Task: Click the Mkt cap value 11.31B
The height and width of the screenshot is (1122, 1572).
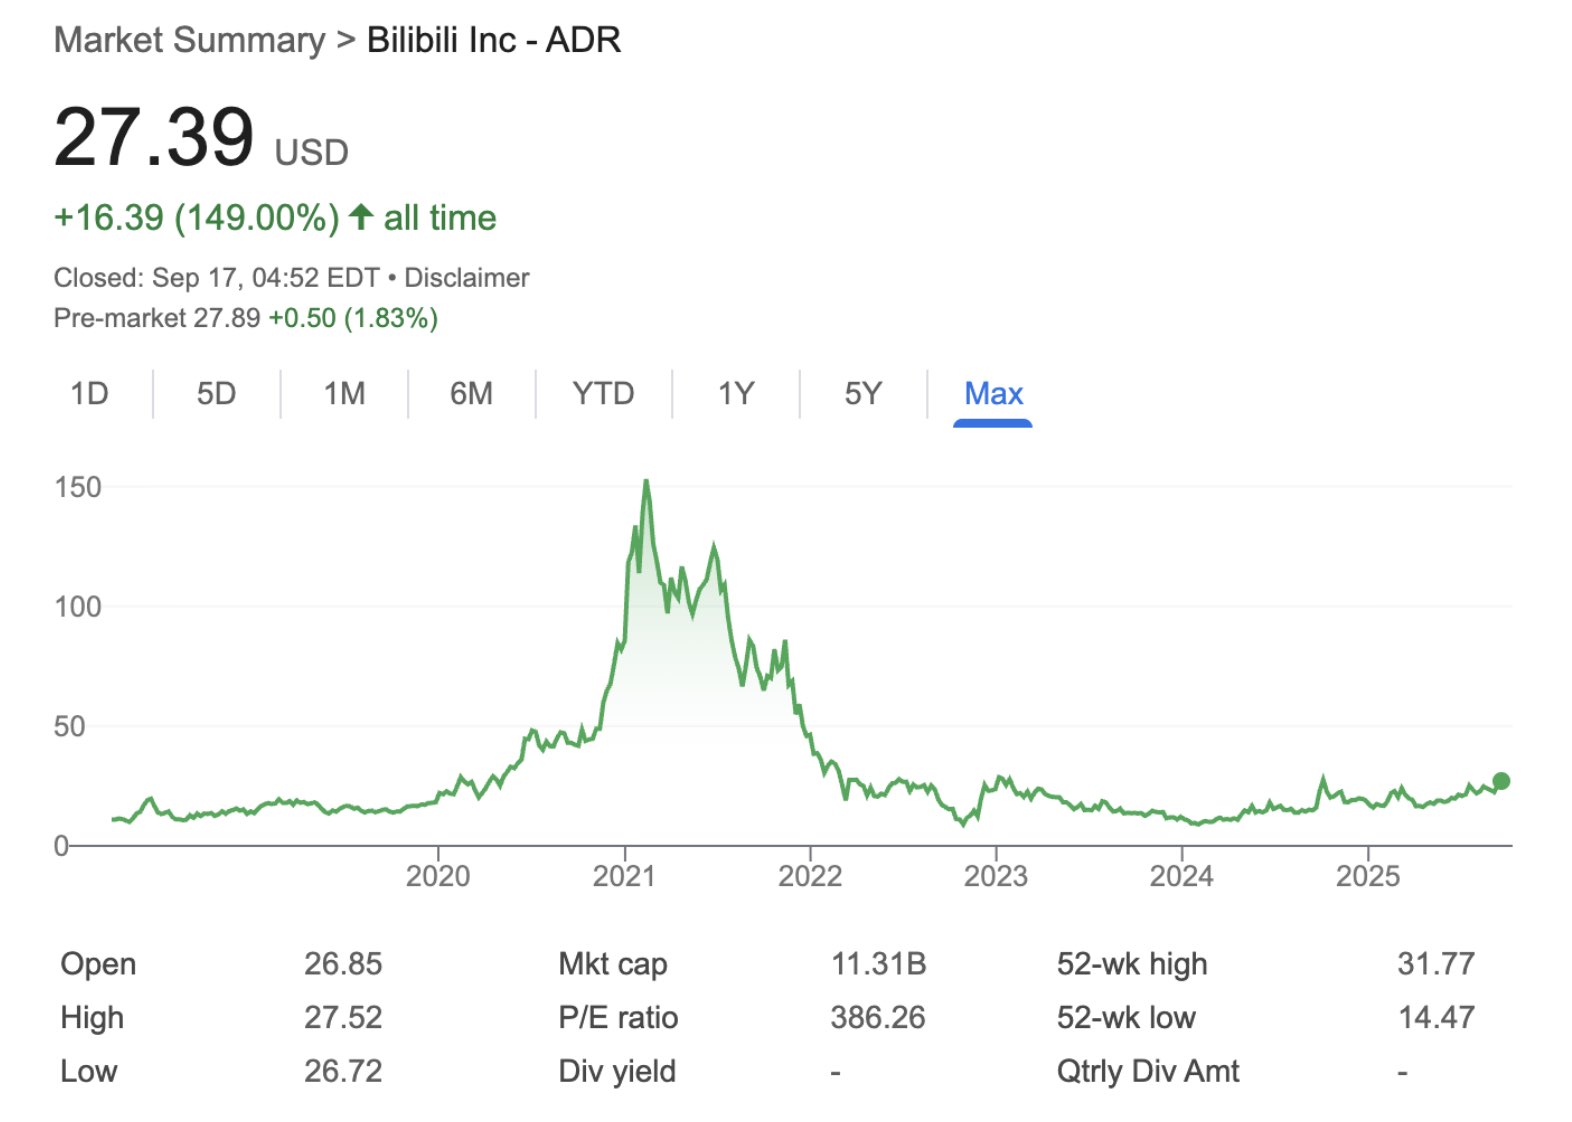Action: tap(878, 963)
